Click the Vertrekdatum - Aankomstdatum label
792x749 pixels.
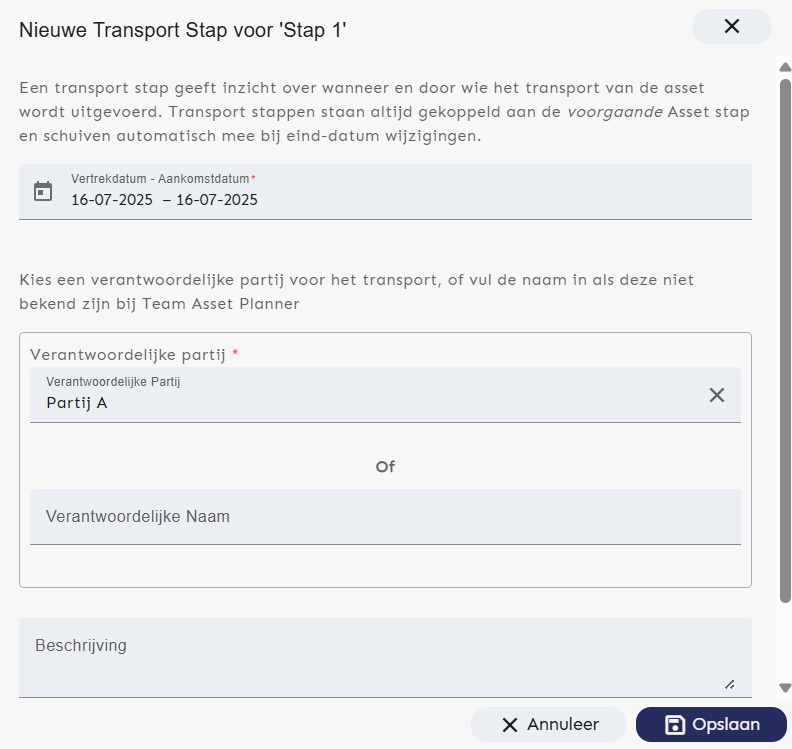point(160,179)
